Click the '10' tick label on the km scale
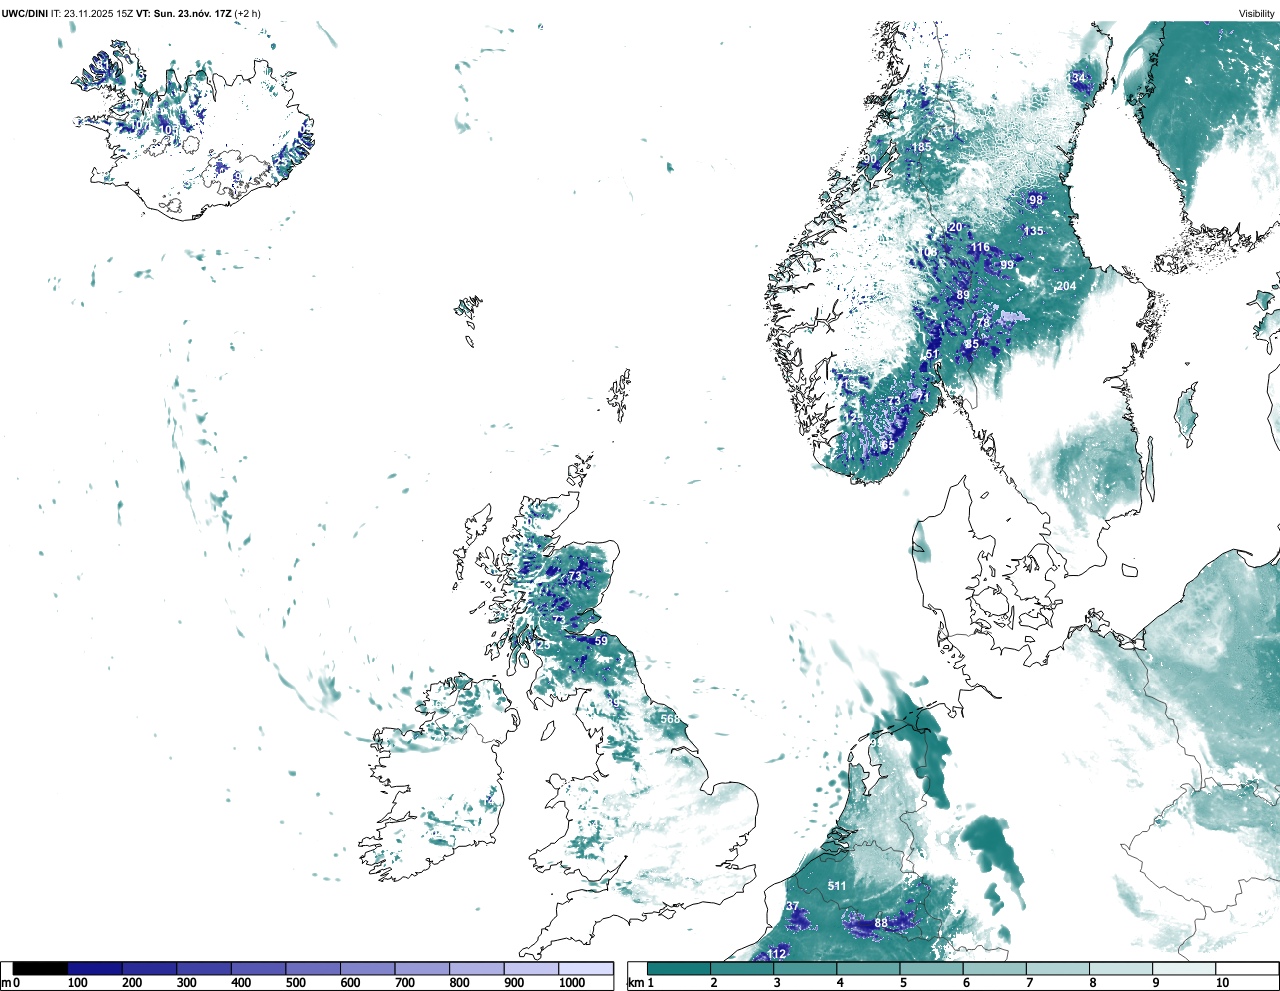The width and height of the screenshot is (1280, 991). coord(1222,983)
